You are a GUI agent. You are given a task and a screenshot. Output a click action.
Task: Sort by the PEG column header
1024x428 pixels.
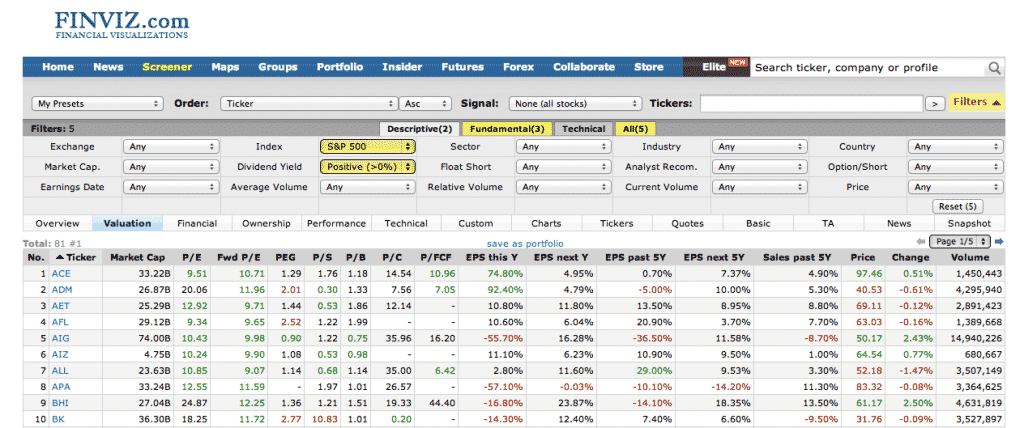[x=286, y=257]
